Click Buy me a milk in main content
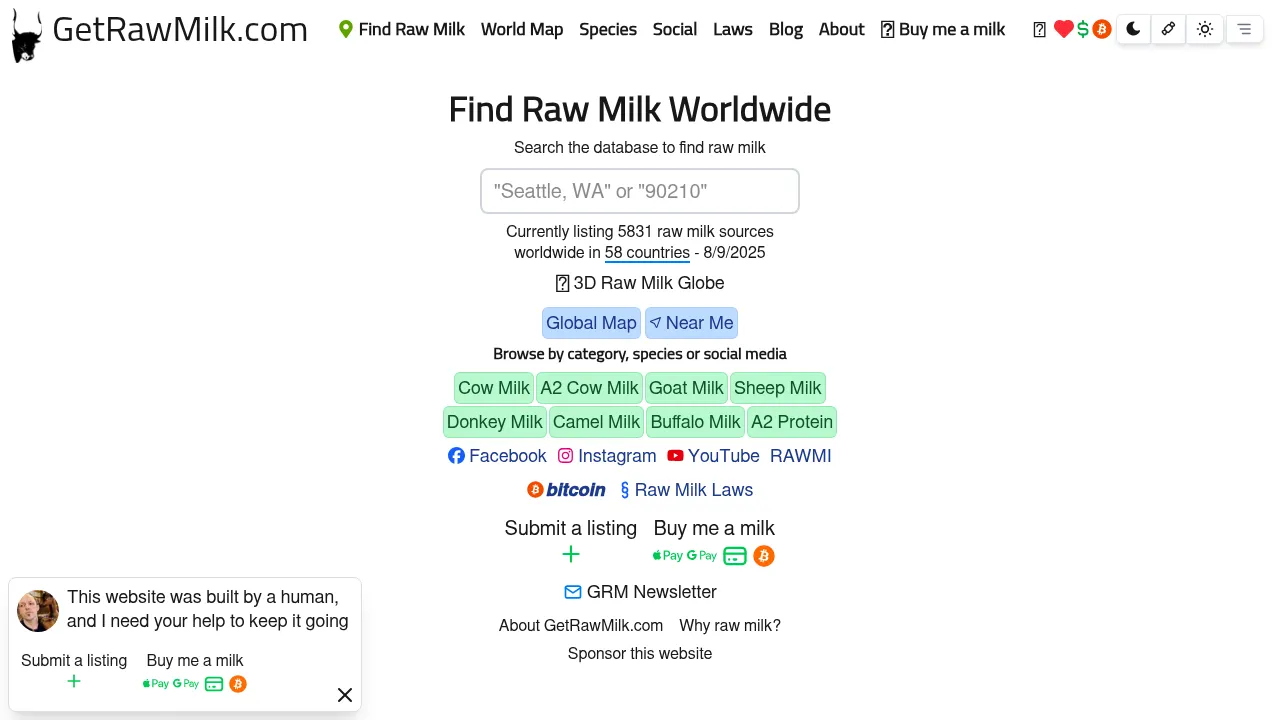Screen dimensions: 1280x720 pyautogui.click(x=714, y=528)
